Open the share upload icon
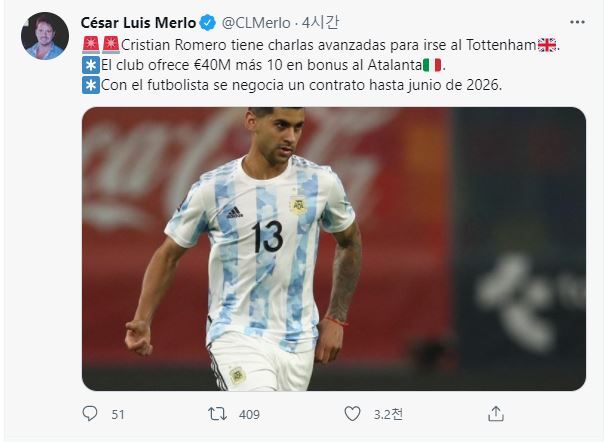 (496, 413)
